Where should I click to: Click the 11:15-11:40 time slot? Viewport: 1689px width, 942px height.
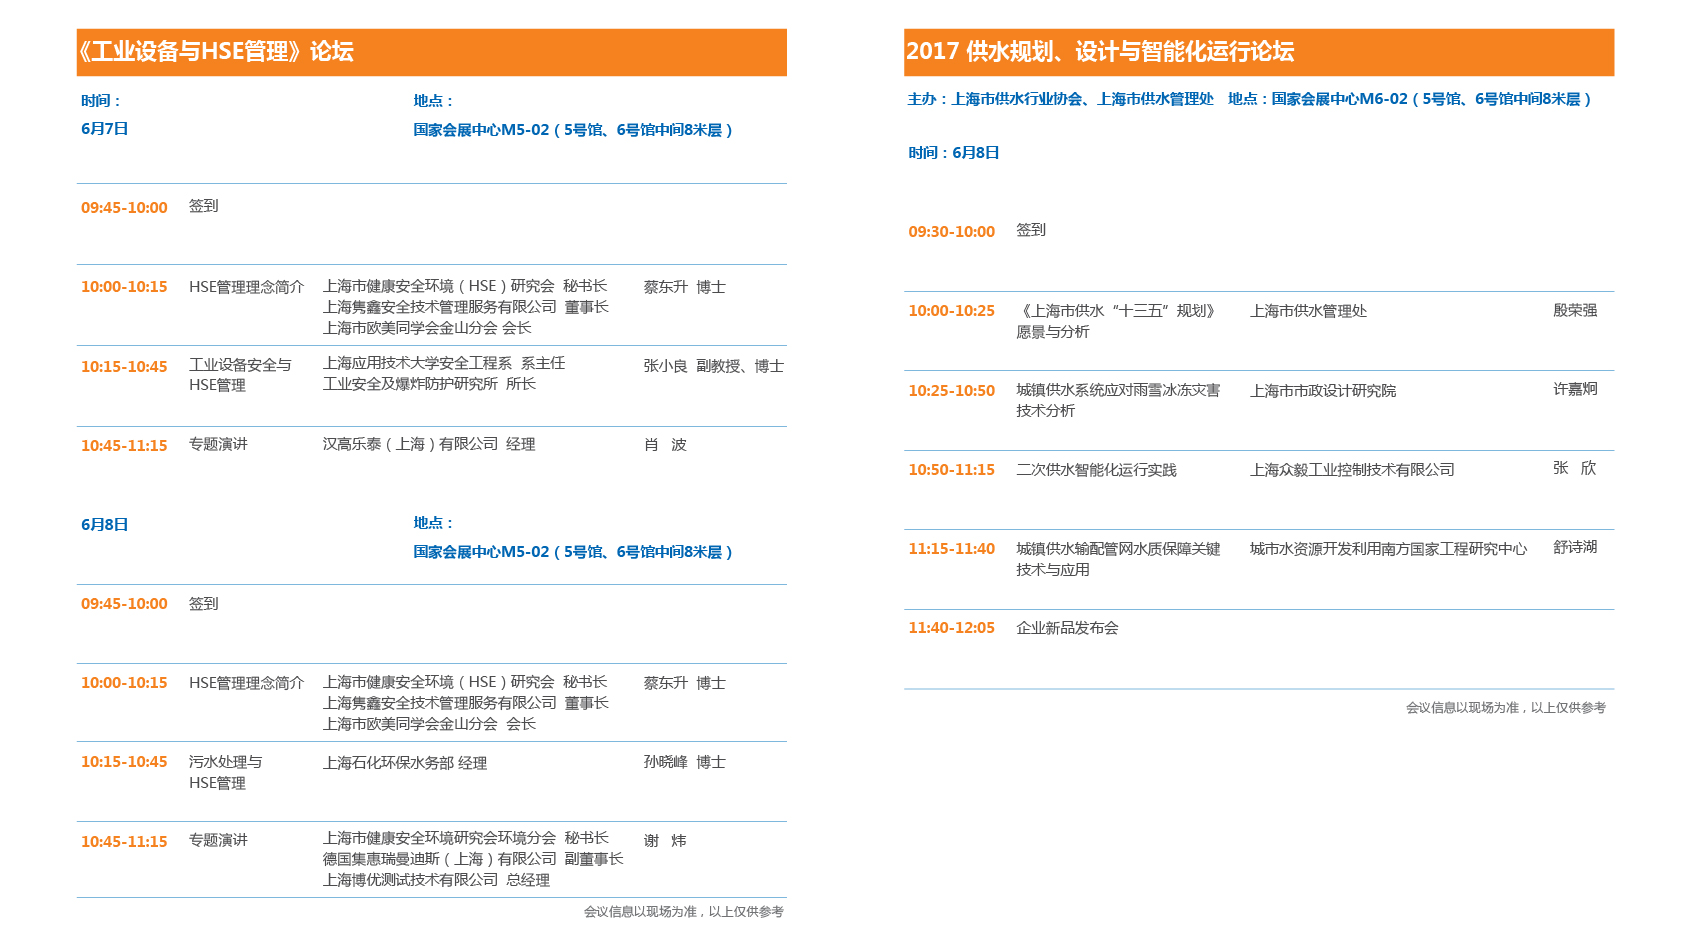coord(951,549)
